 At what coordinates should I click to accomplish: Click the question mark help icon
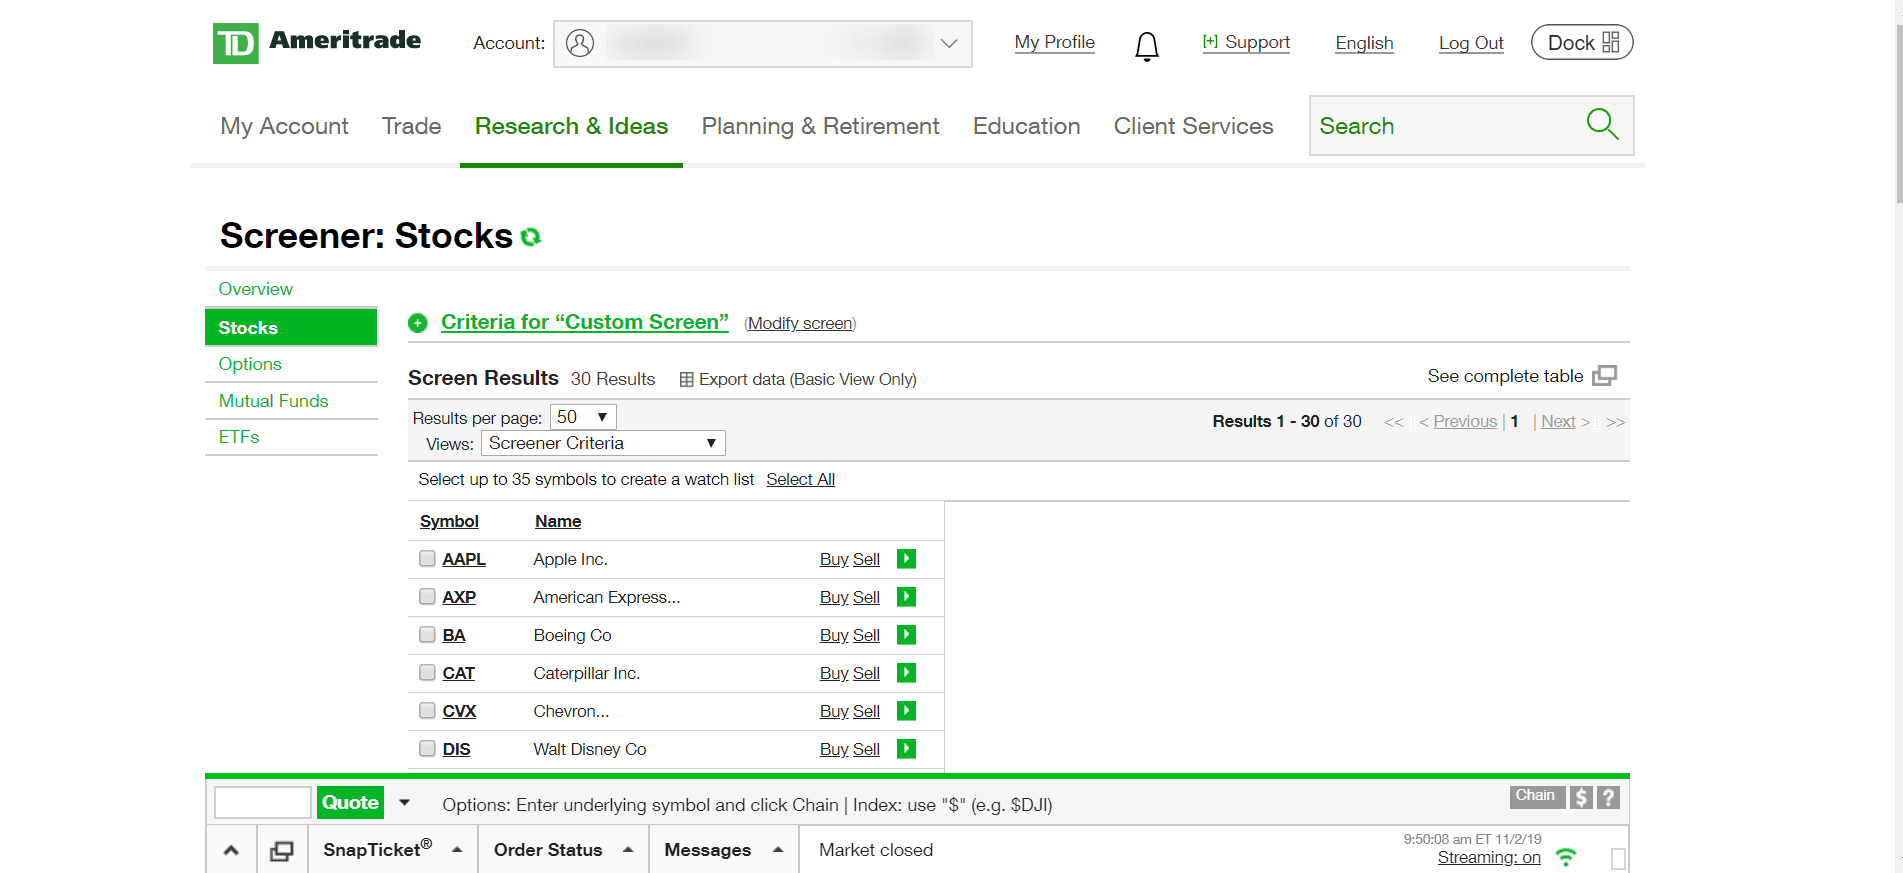(x=1608, y=797)
